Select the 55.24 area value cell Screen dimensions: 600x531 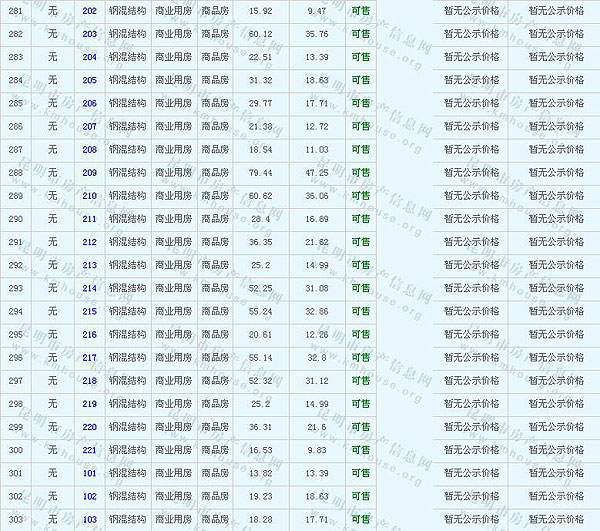(x=260, y=312)
